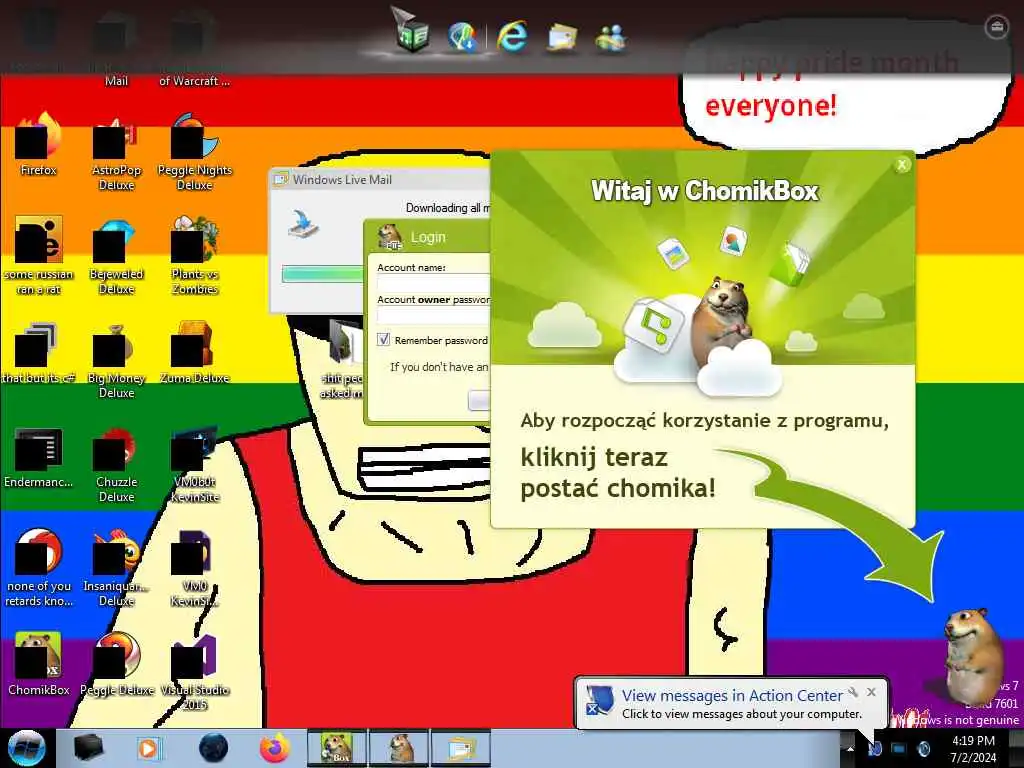Select the VM0 KevinSi... desktop icon
The width and height of the screenshot is (1024, 768).
point(195,568)
